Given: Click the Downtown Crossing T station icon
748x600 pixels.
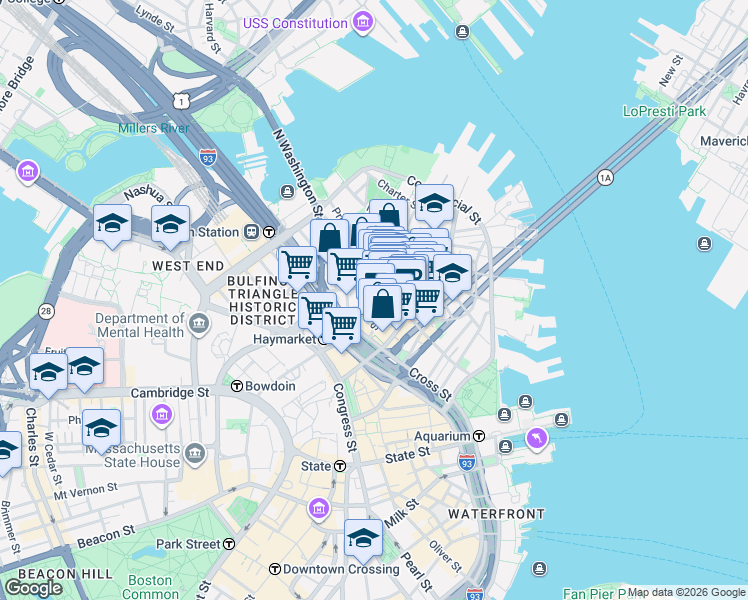Looking at the screenshot, I should [275, 569].
